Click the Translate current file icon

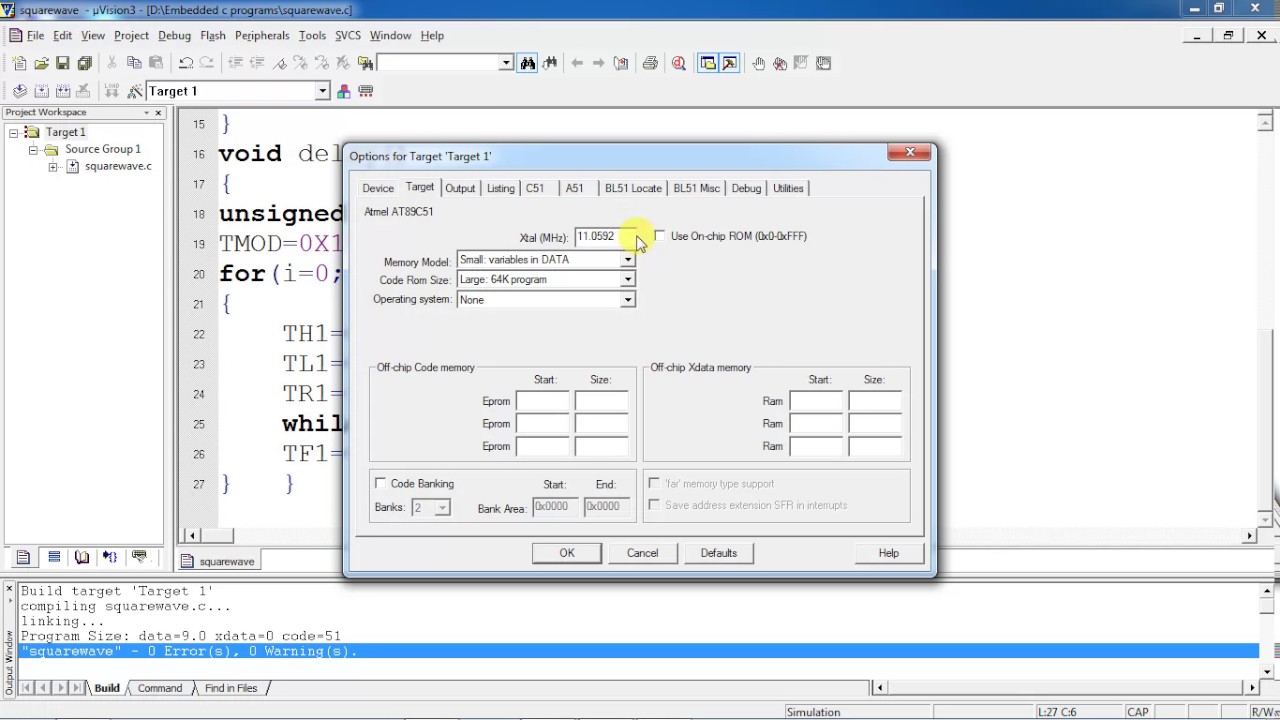click(x=19, y=91)
